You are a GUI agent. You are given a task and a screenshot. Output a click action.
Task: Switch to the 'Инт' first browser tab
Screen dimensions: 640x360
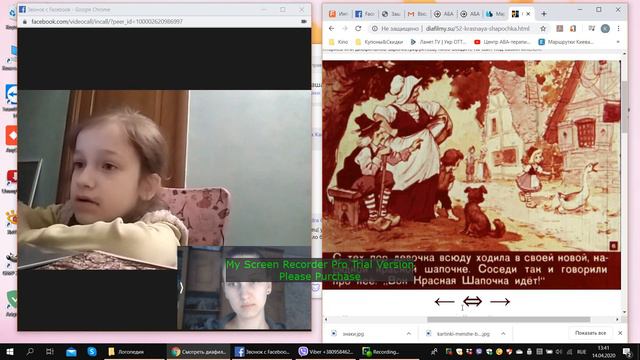(338, 14)
